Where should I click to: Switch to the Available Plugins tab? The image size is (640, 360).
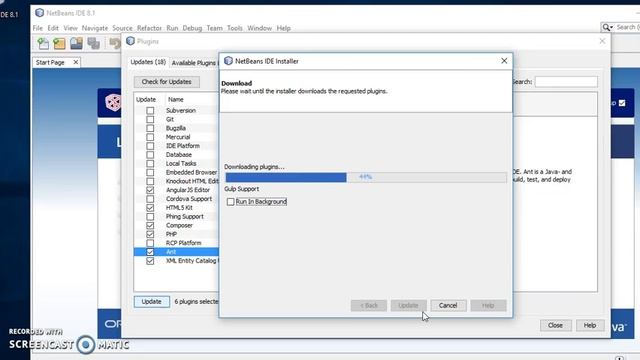tap(194, 63)
